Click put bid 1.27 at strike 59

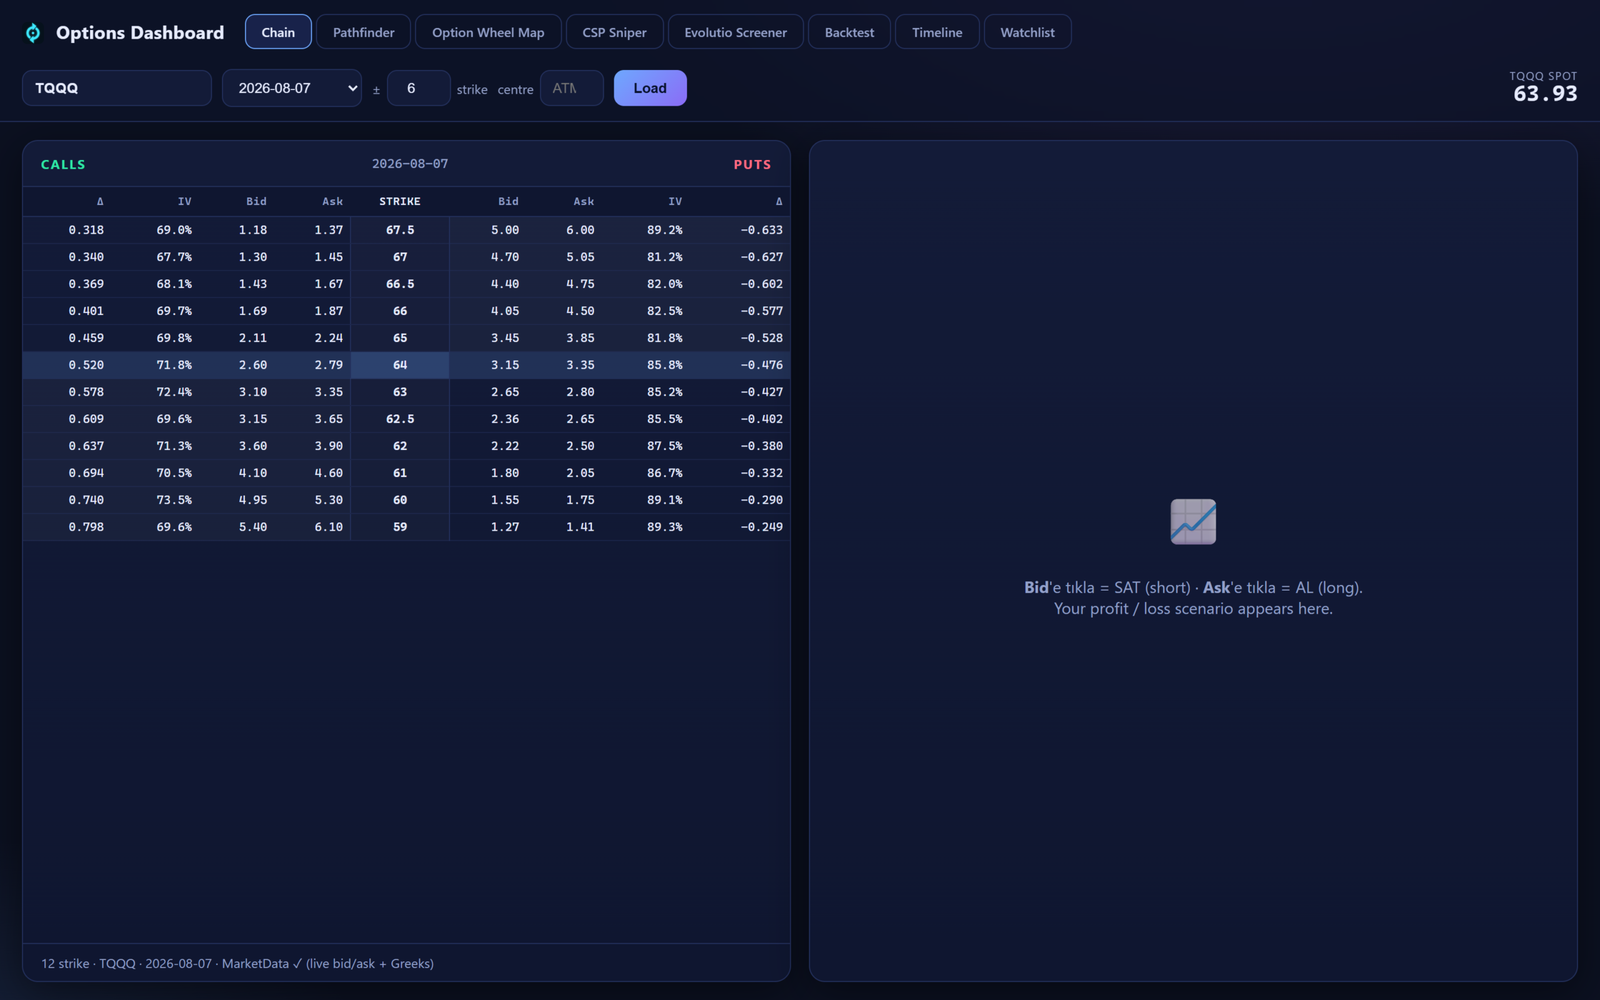click(x=505, y=527)
